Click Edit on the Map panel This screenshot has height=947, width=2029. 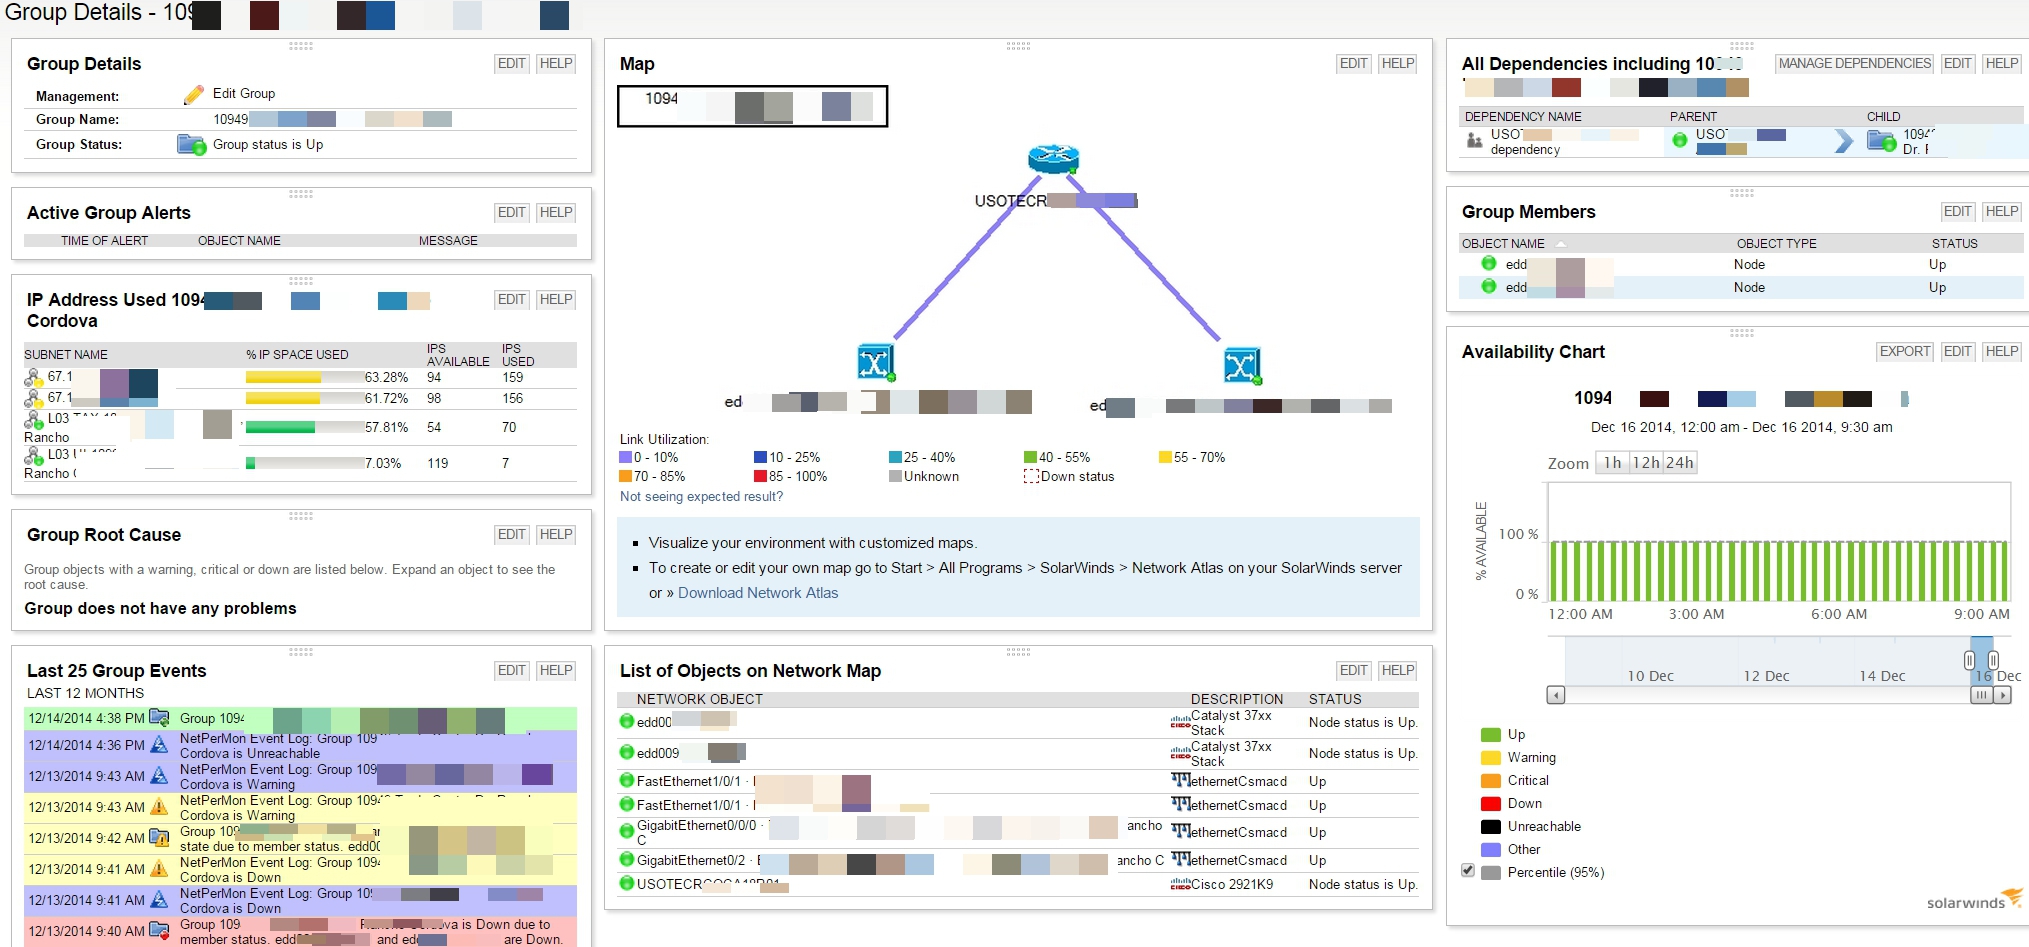(1353, 63)
